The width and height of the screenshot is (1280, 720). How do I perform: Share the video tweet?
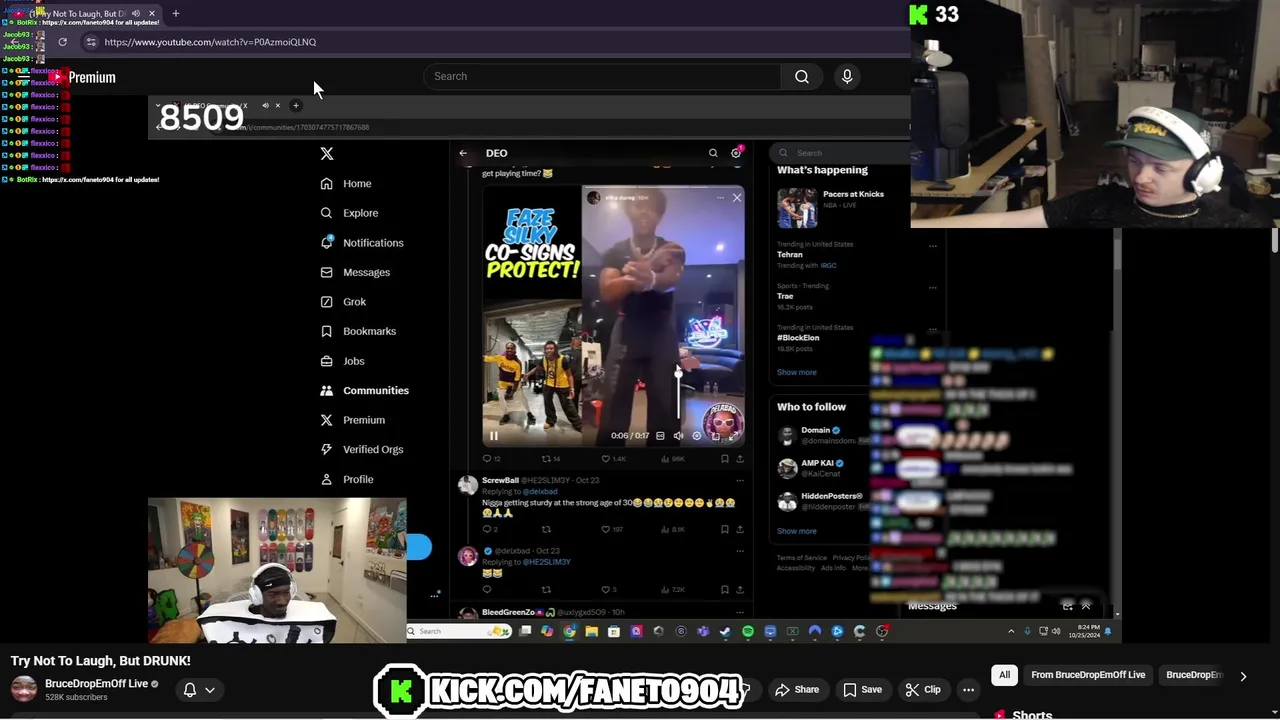740,459
